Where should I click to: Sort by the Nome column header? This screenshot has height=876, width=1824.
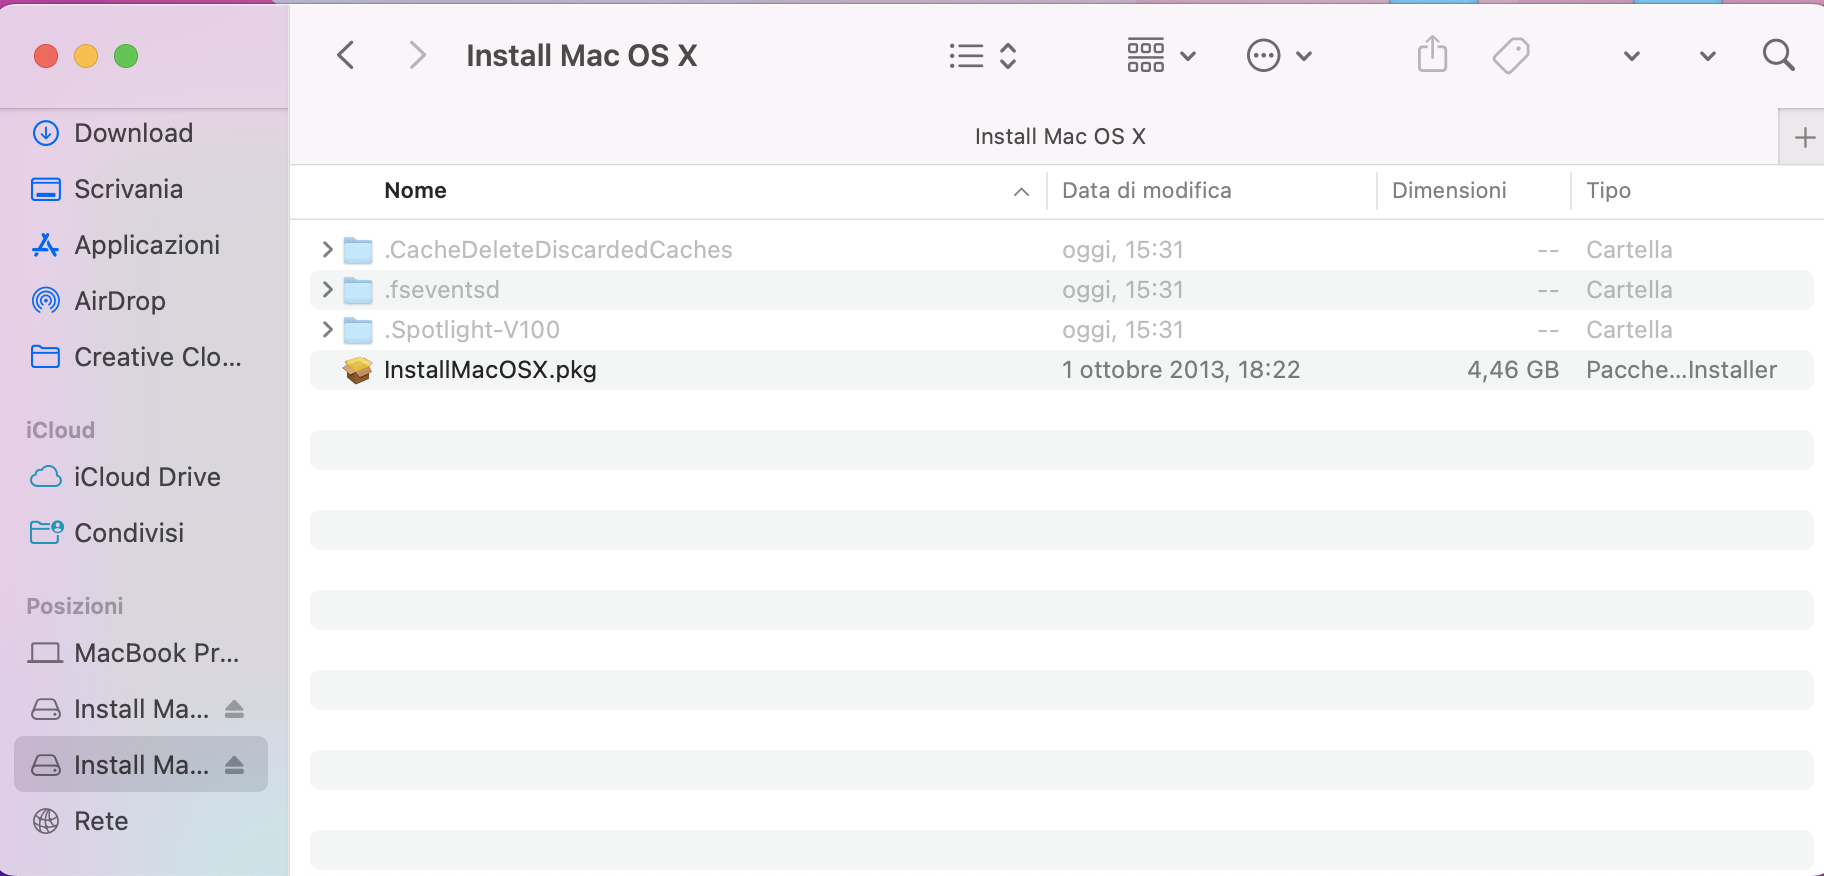pos(415,191)
